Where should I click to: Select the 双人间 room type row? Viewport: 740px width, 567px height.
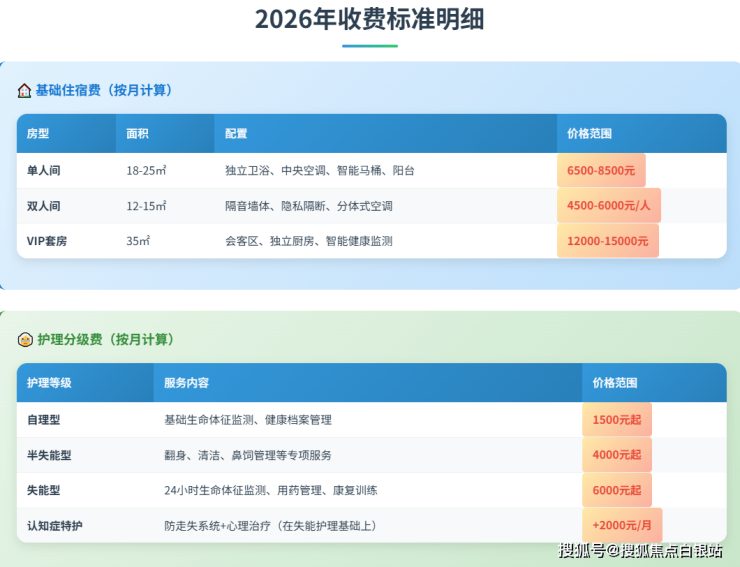(x=44, y=206)
